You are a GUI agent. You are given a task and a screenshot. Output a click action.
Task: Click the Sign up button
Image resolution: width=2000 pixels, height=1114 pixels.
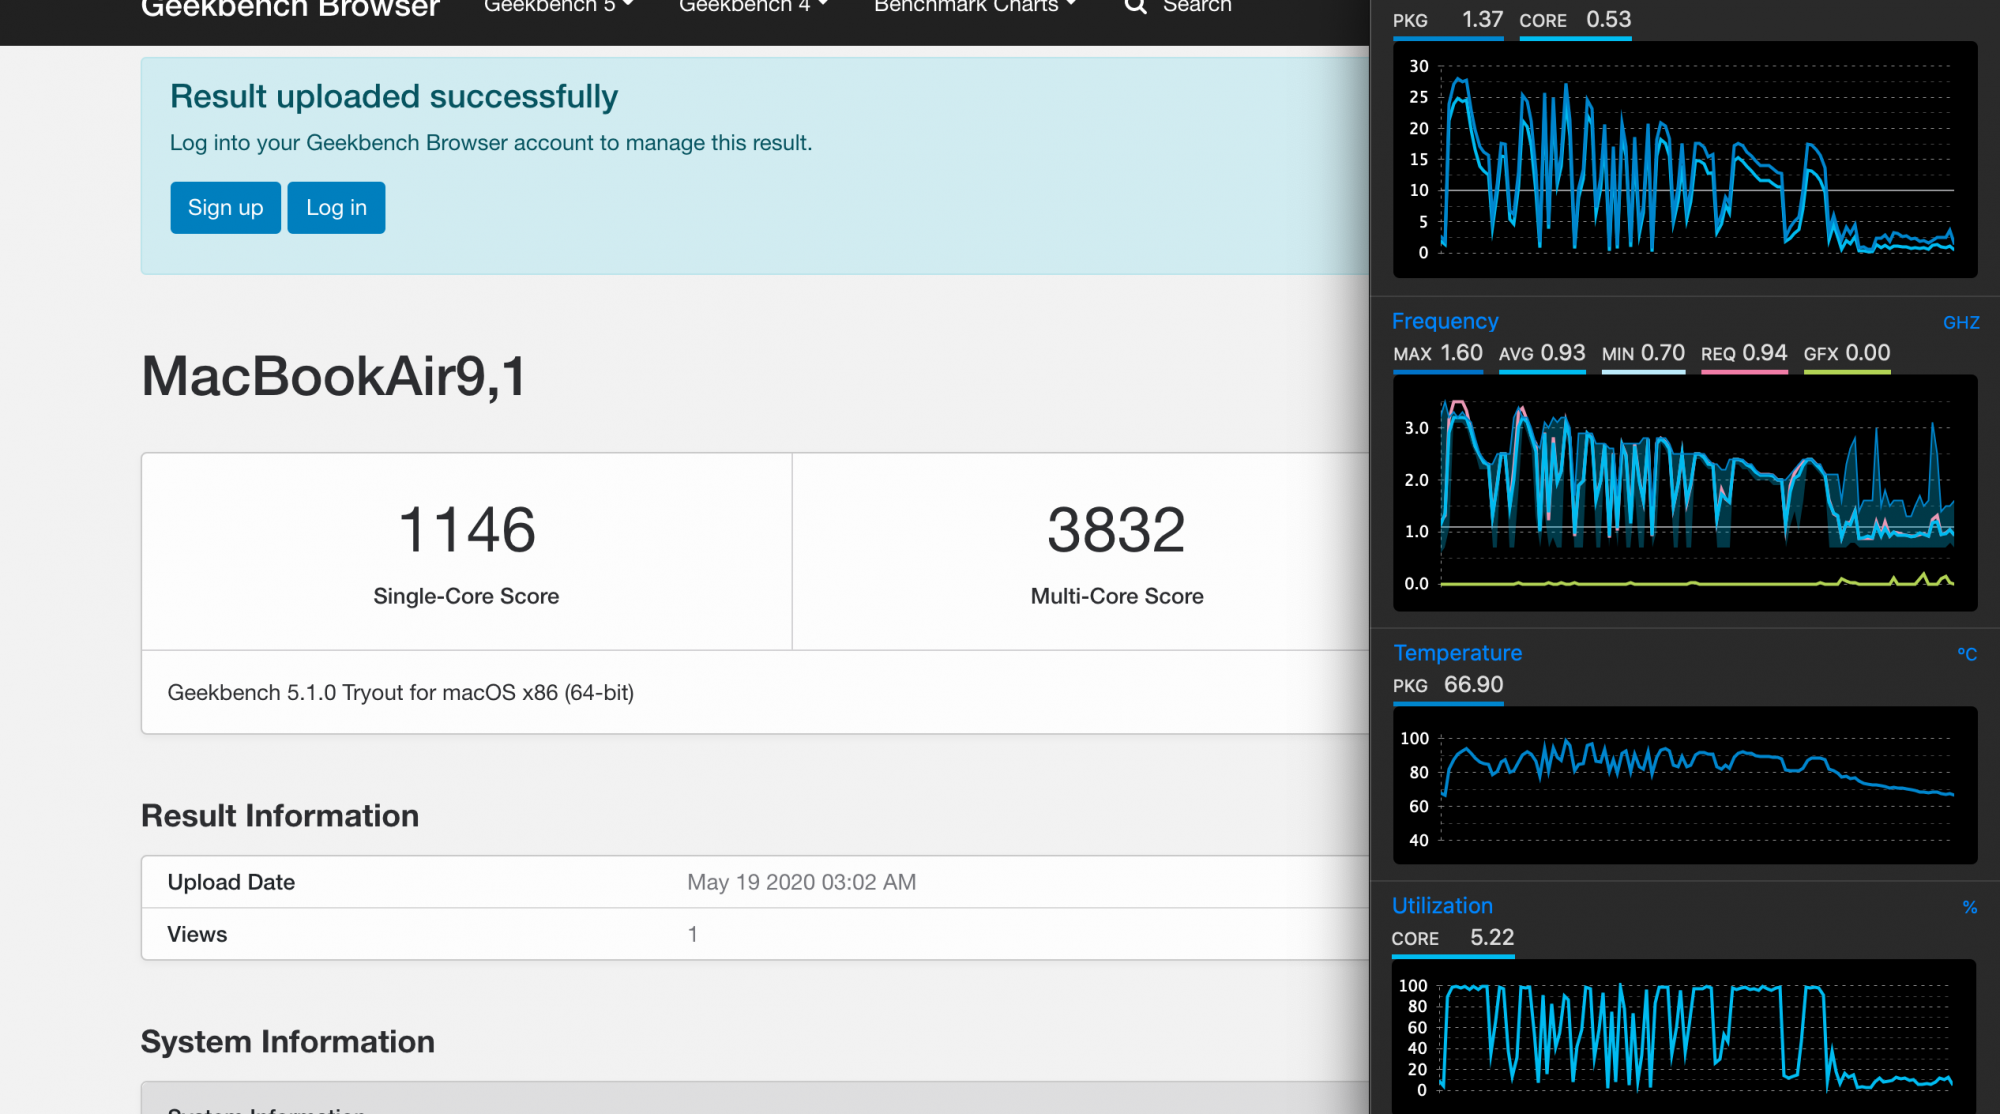225,208
